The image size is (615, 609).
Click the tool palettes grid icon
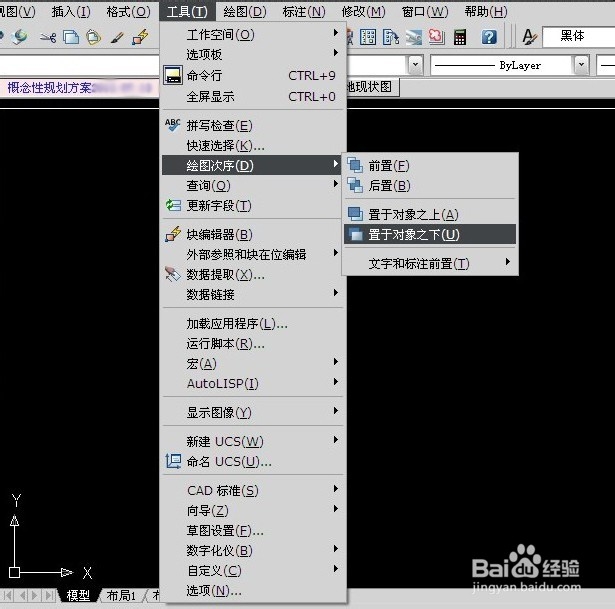pos(368,37)
